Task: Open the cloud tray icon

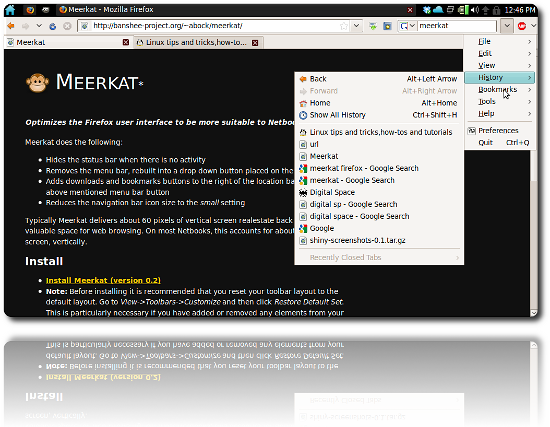Action: click(438, 10)
